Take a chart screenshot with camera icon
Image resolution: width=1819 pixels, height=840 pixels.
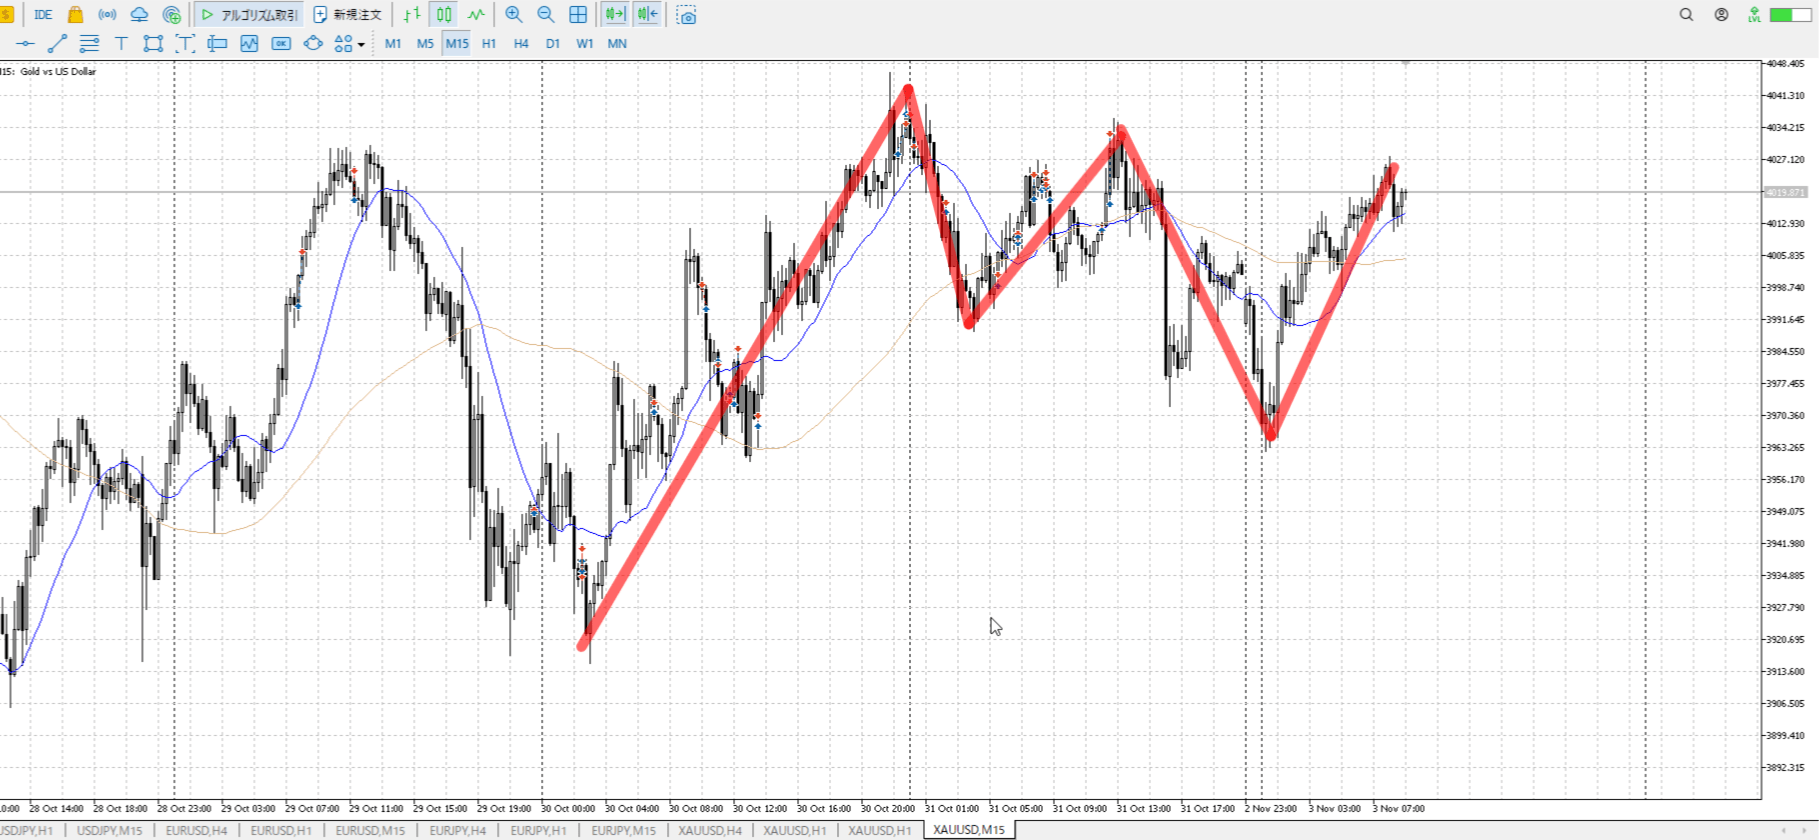tap(686, 15)
